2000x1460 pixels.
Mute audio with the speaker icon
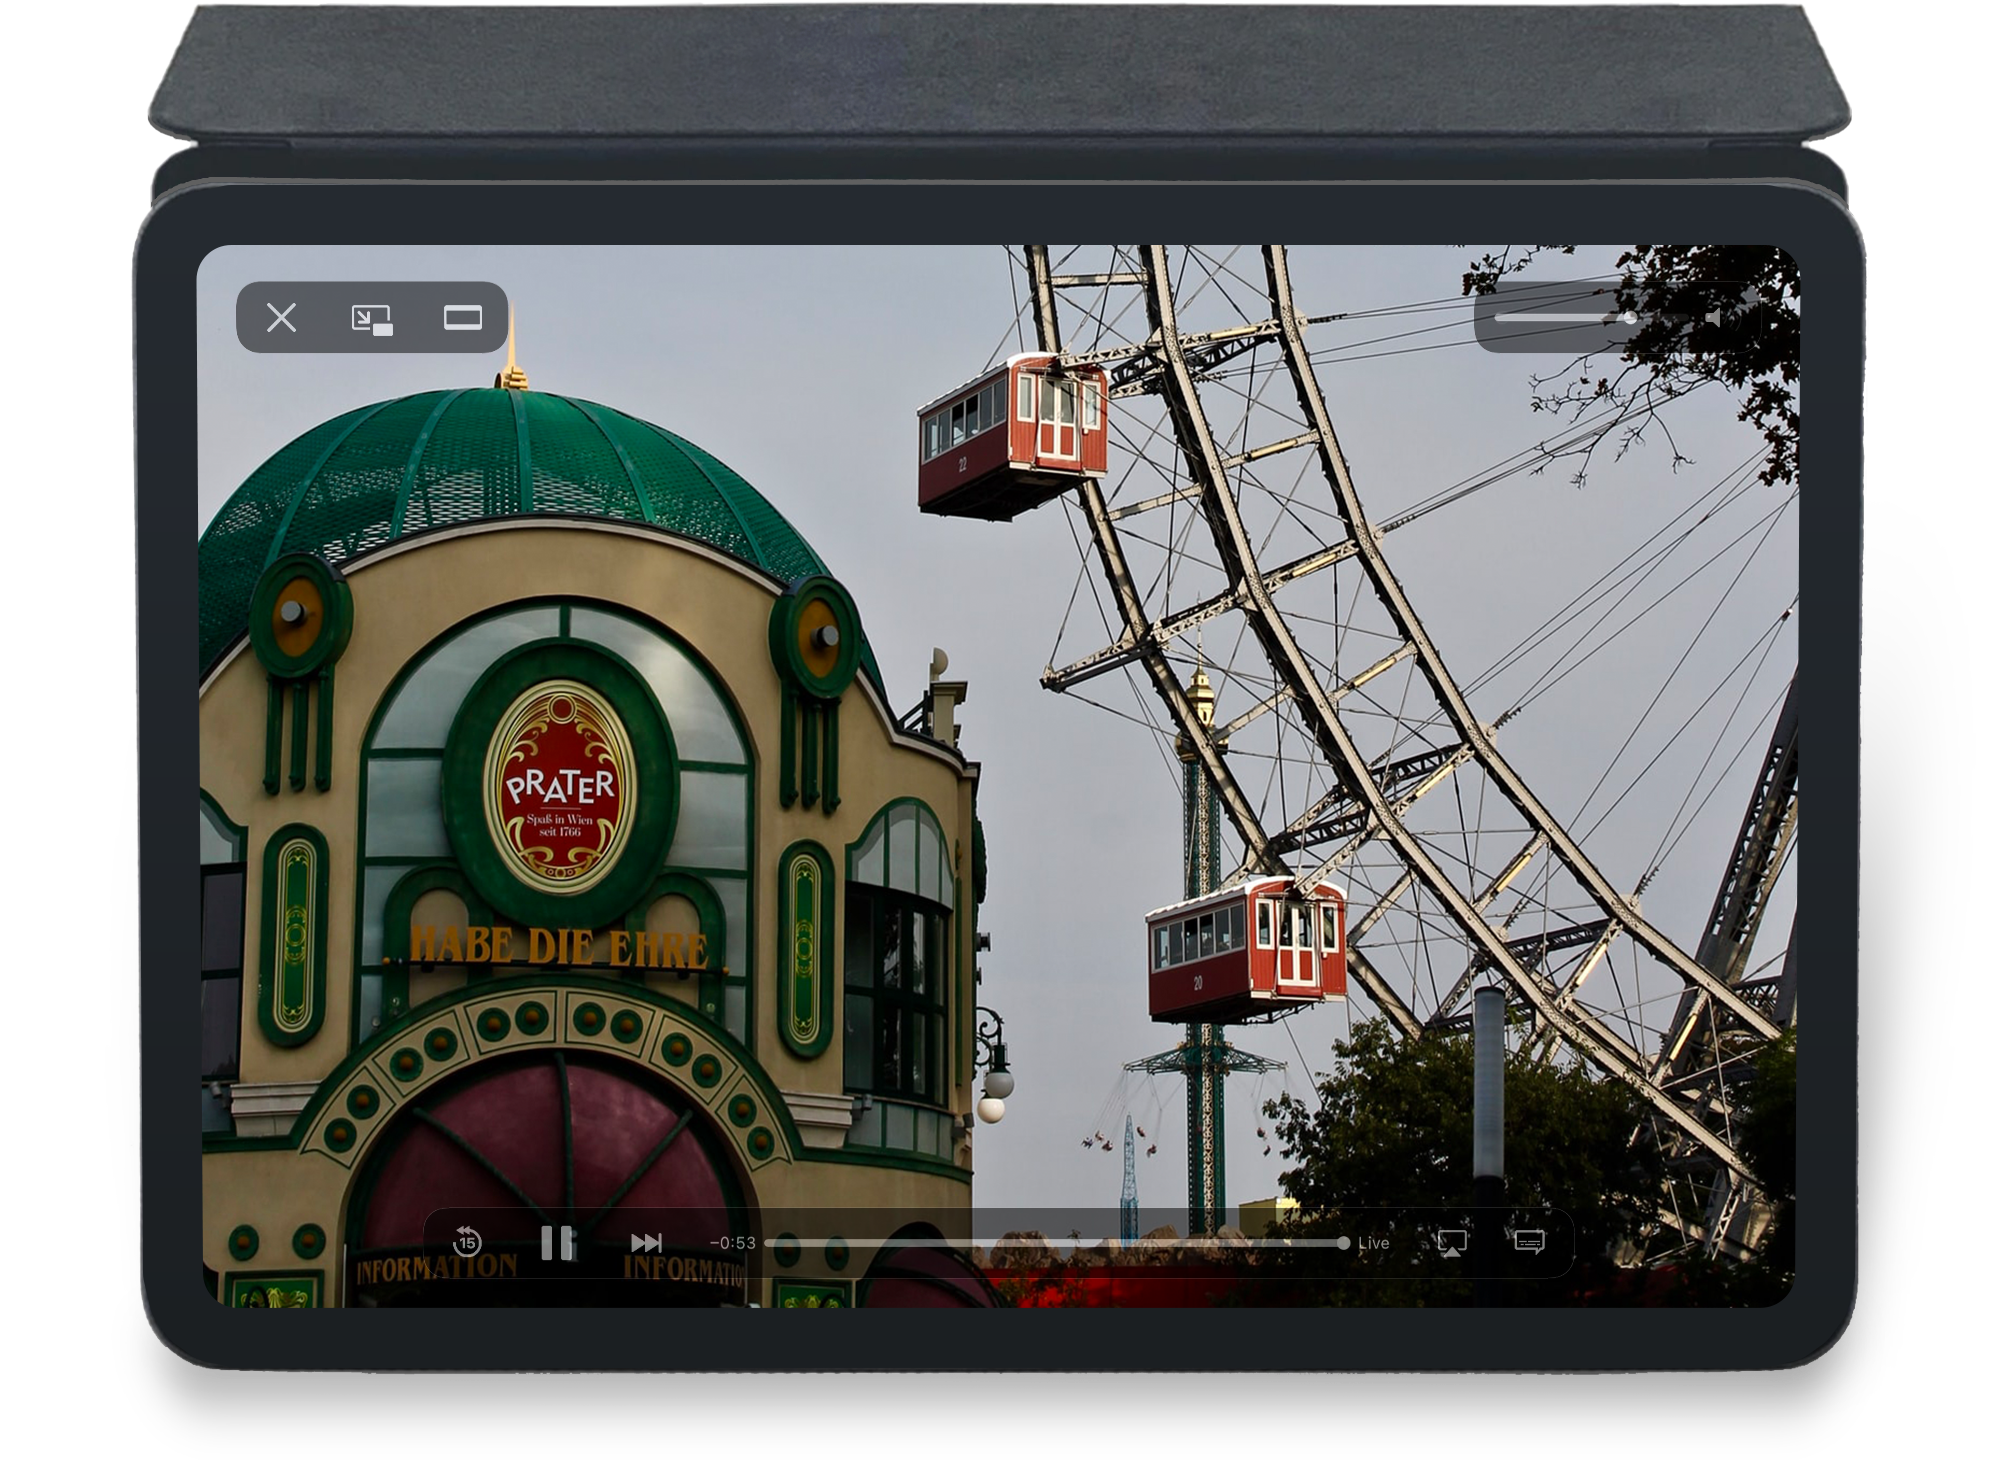coord(1723,318)
